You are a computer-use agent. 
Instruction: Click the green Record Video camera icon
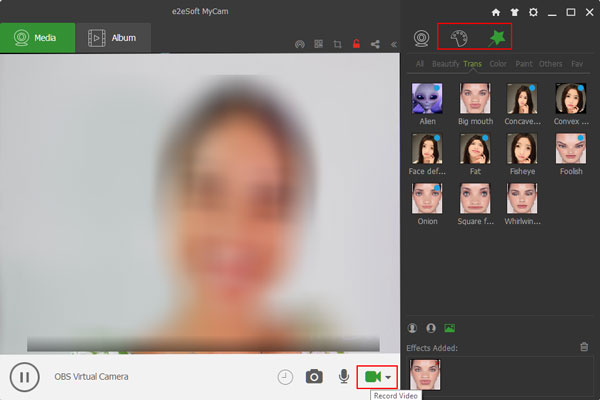pyautogui.click(x=372, y=376)
